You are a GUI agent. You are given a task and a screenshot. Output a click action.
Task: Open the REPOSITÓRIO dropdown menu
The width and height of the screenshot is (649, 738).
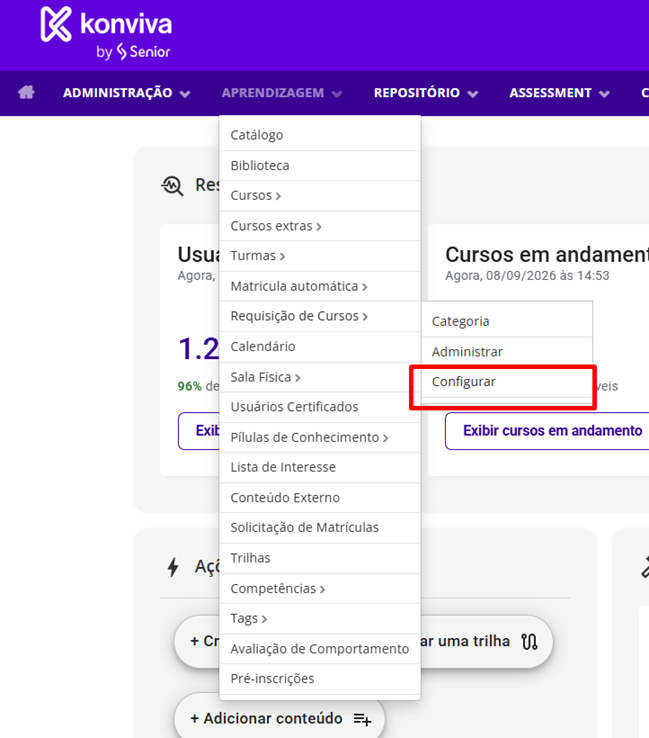(x=425, y=93)
